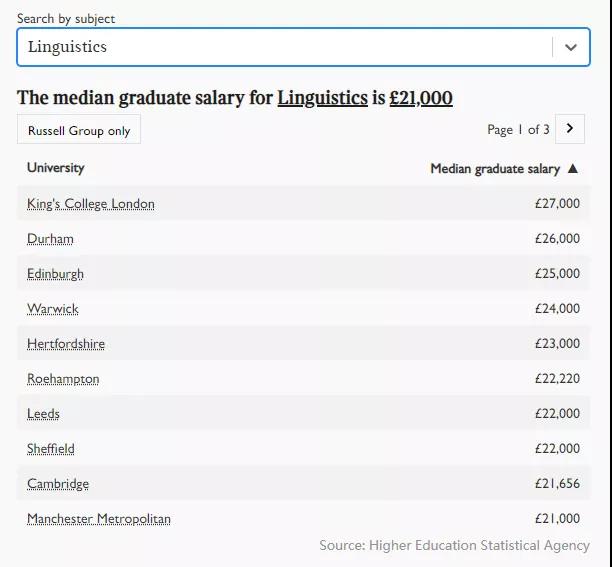Sort by Median graduate salary arrow
Image resolution: width=612 pixels, height=567 pixels.
(x=573, y=169)
